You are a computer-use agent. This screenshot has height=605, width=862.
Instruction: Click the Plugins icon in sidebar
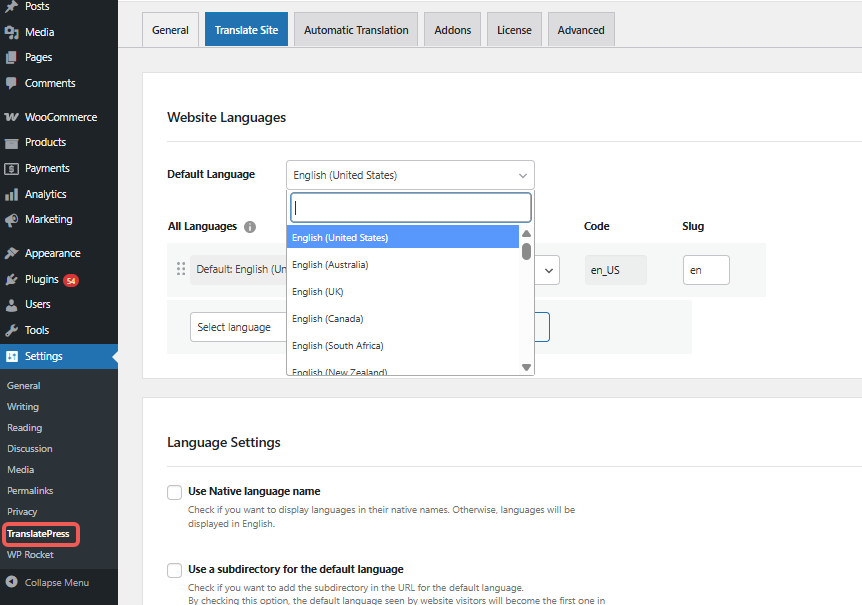coord(12,280)
